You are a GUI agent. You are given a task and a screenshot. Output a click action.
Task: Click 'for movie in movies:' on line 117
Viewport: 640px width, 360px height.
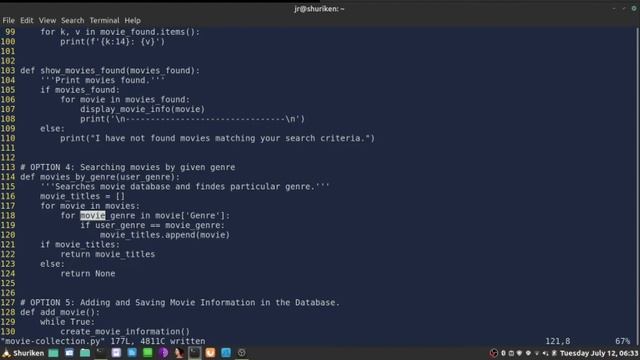(x=90, y=206)
